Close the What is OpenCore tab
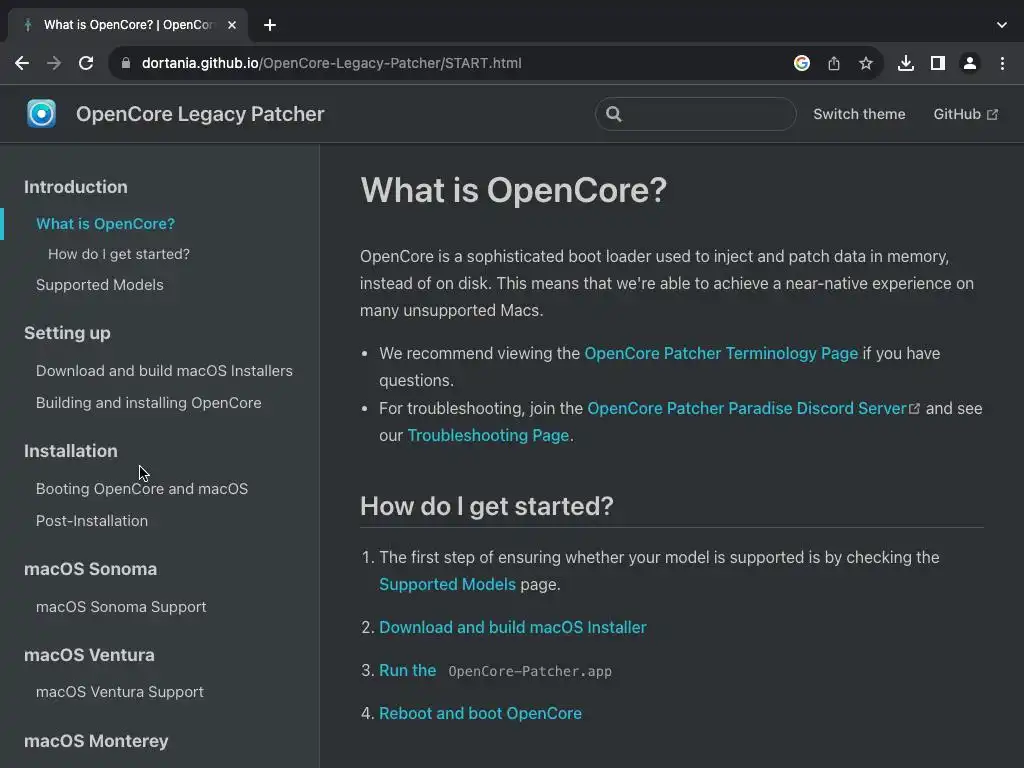The width and height of the screenshot is (1024, 768). [x=232, y=25]
